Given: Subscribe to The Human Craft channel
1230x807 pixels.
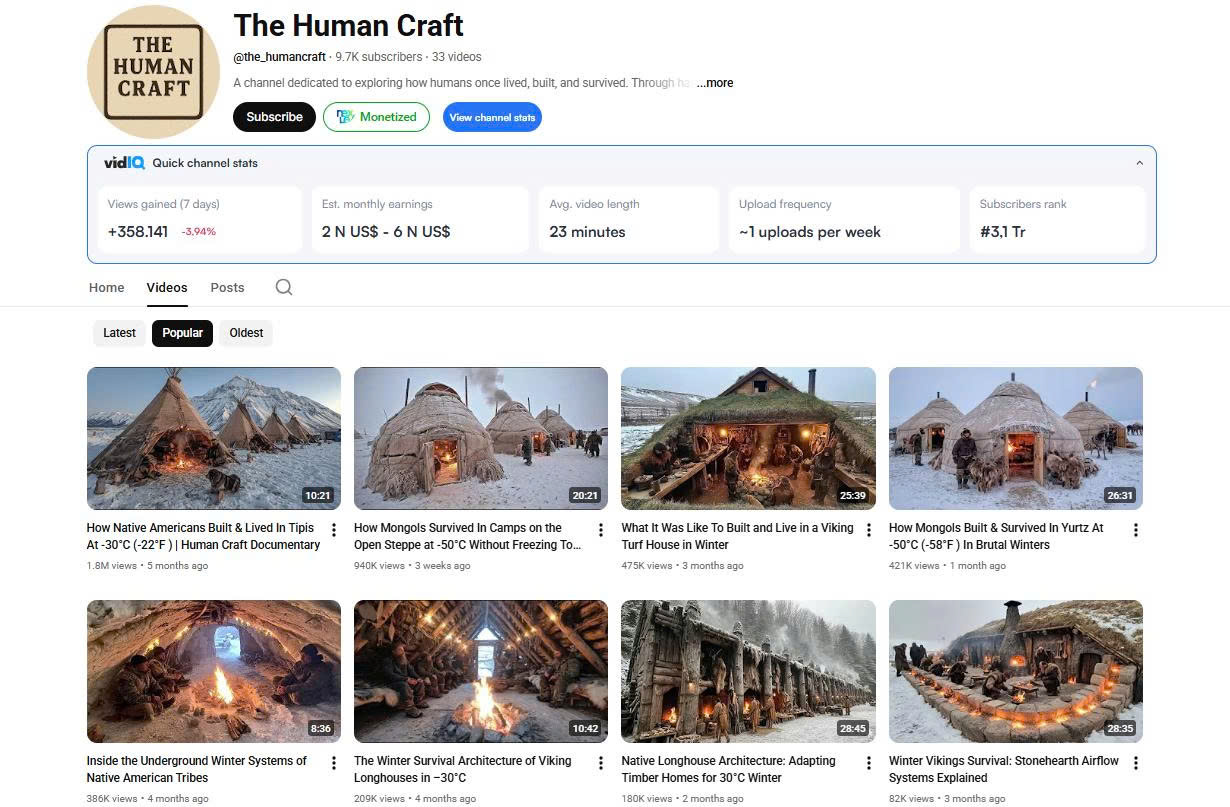Looking at the screenshot, I should [274, 117].
